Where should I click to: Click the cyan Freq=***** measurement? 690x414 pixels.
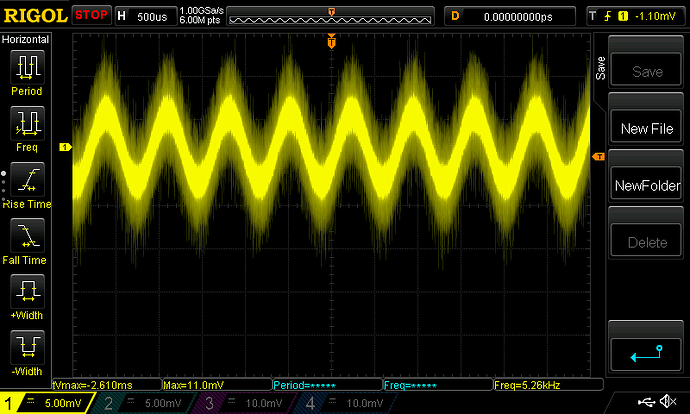[438, 385]
